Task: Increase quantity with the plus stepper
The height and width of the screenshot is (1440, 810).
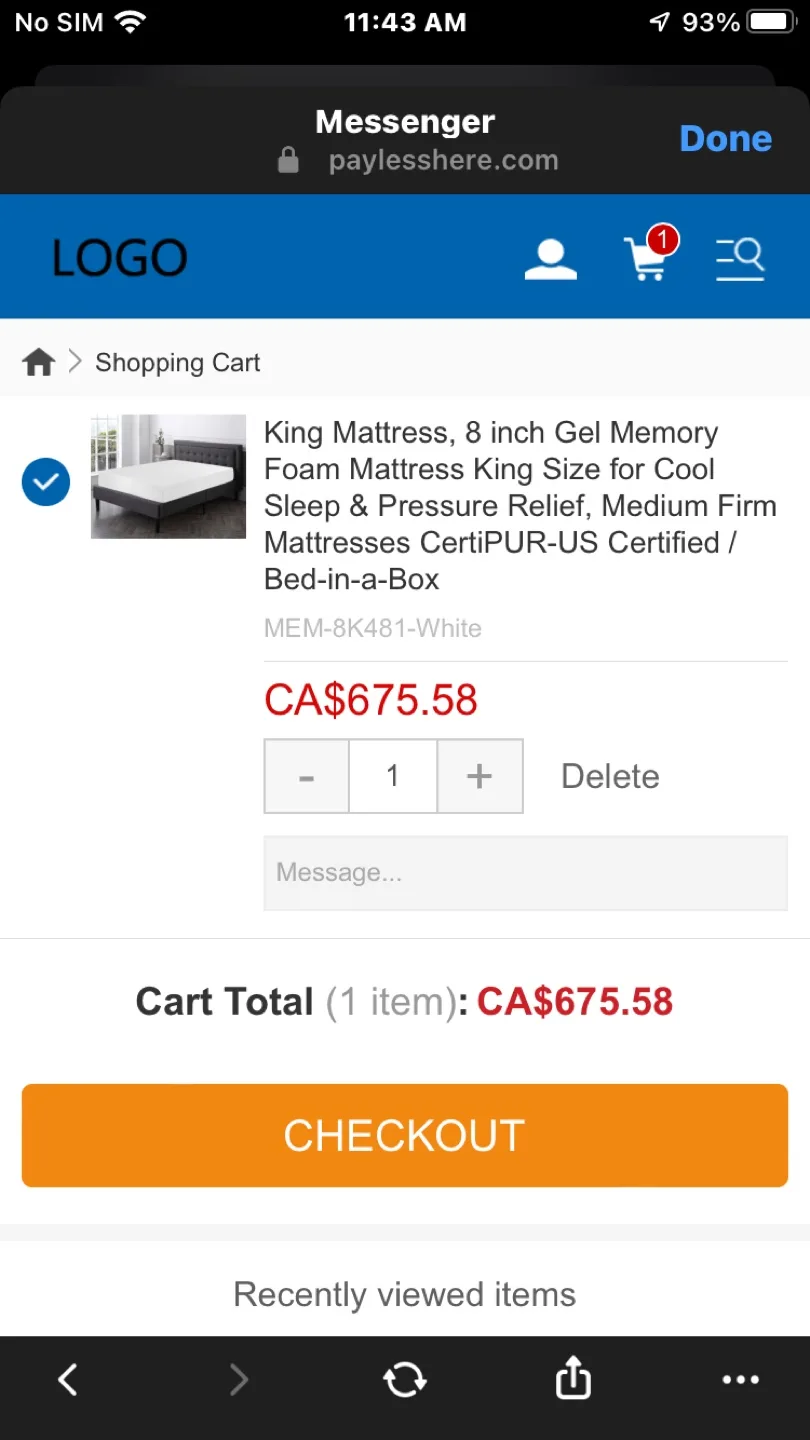Action: (x=479, y=776)
